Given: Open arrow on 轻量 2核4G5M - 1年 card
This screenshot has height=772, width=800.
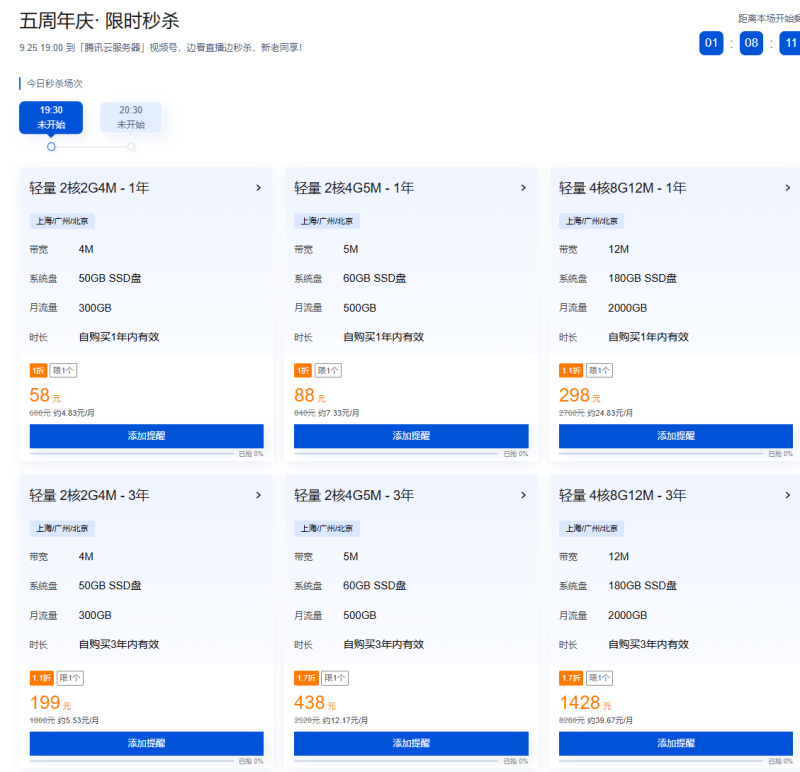Looking at the screenshot, I should pos(523,188).
